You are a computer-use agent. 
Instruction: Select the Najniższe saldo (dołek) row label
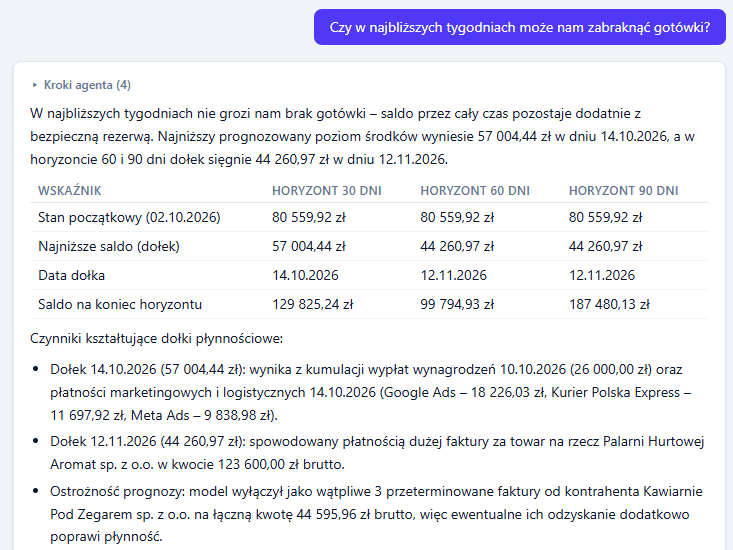109,246
